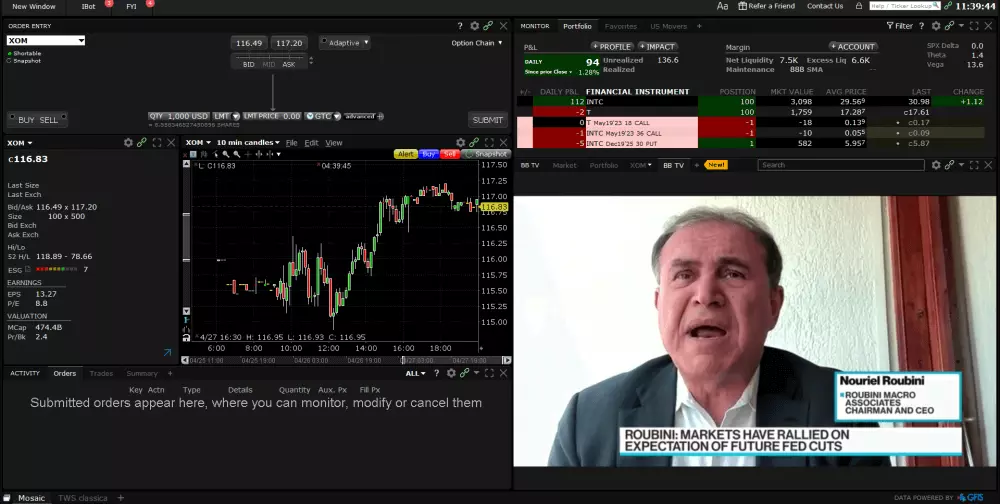Open the Adaptive dropdown arrow
Viewport: 1000px width, 504px height.
coord(365,43)
